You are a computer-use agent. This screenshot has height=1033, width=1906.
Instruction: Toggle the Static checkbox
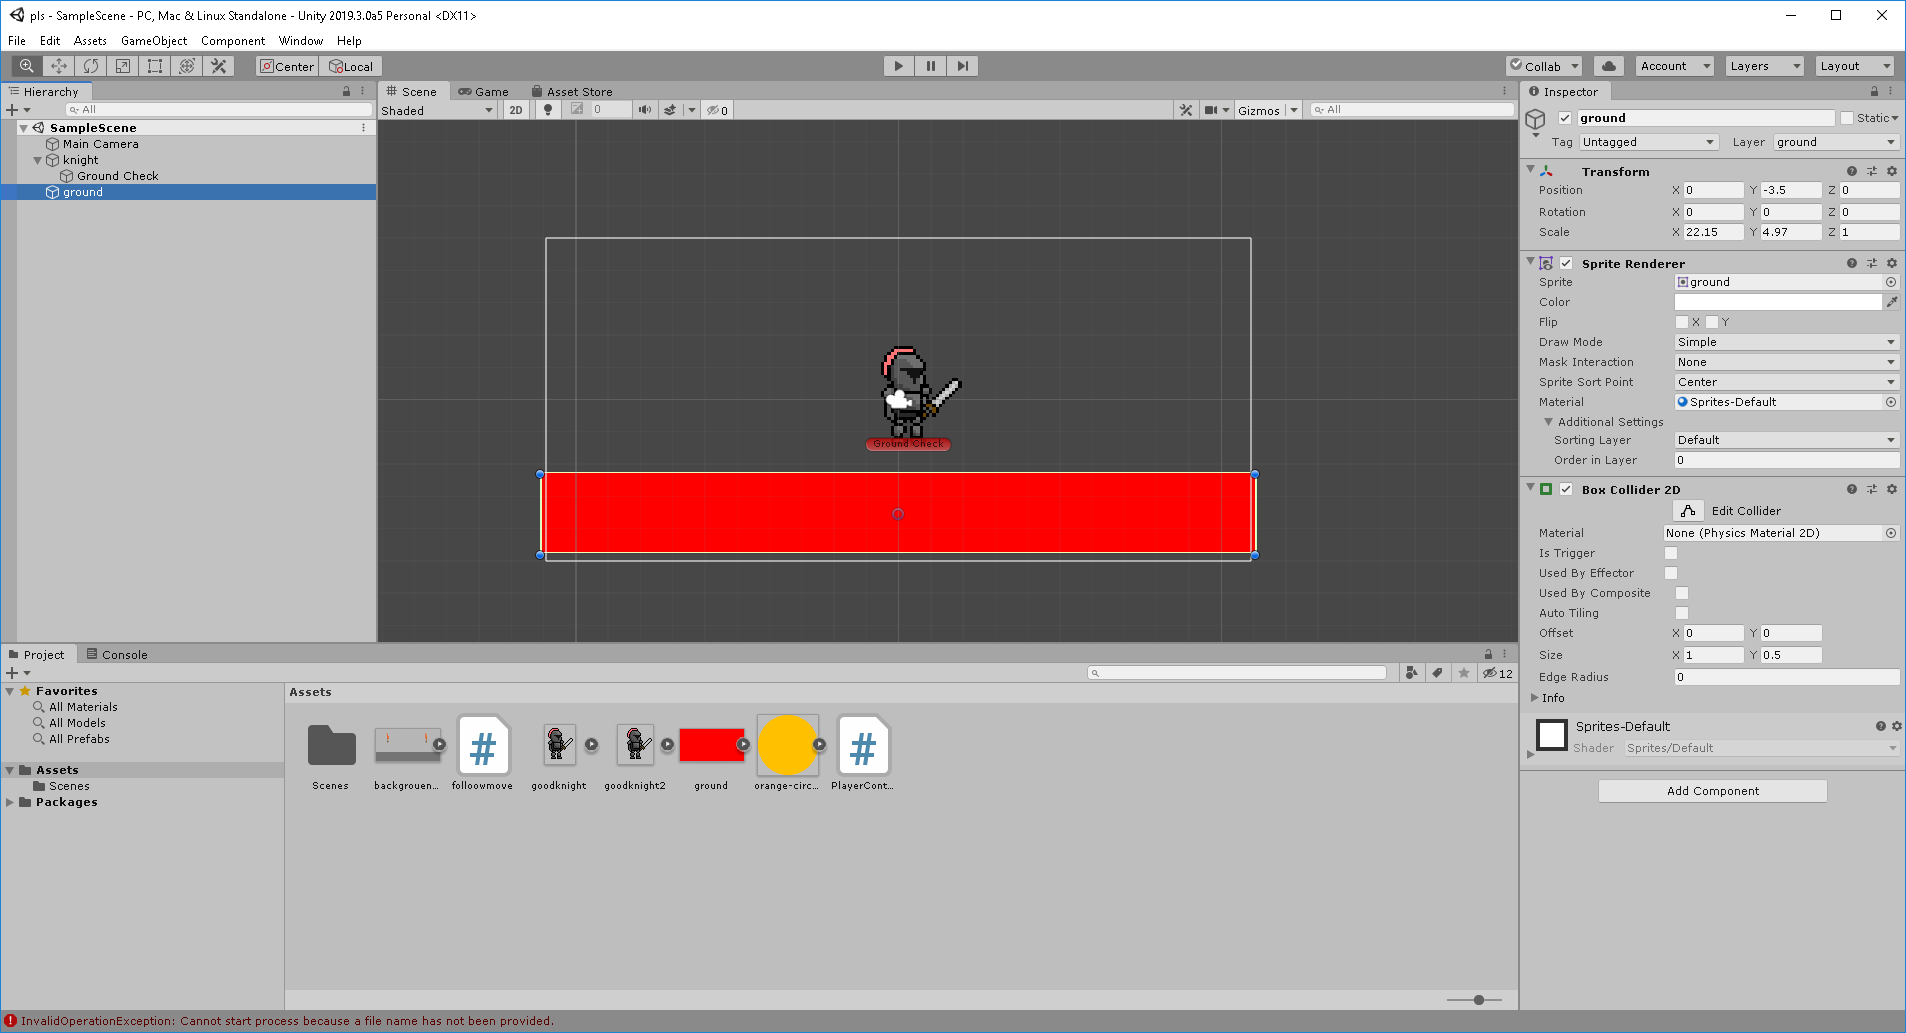click(x=1847, y=118)
